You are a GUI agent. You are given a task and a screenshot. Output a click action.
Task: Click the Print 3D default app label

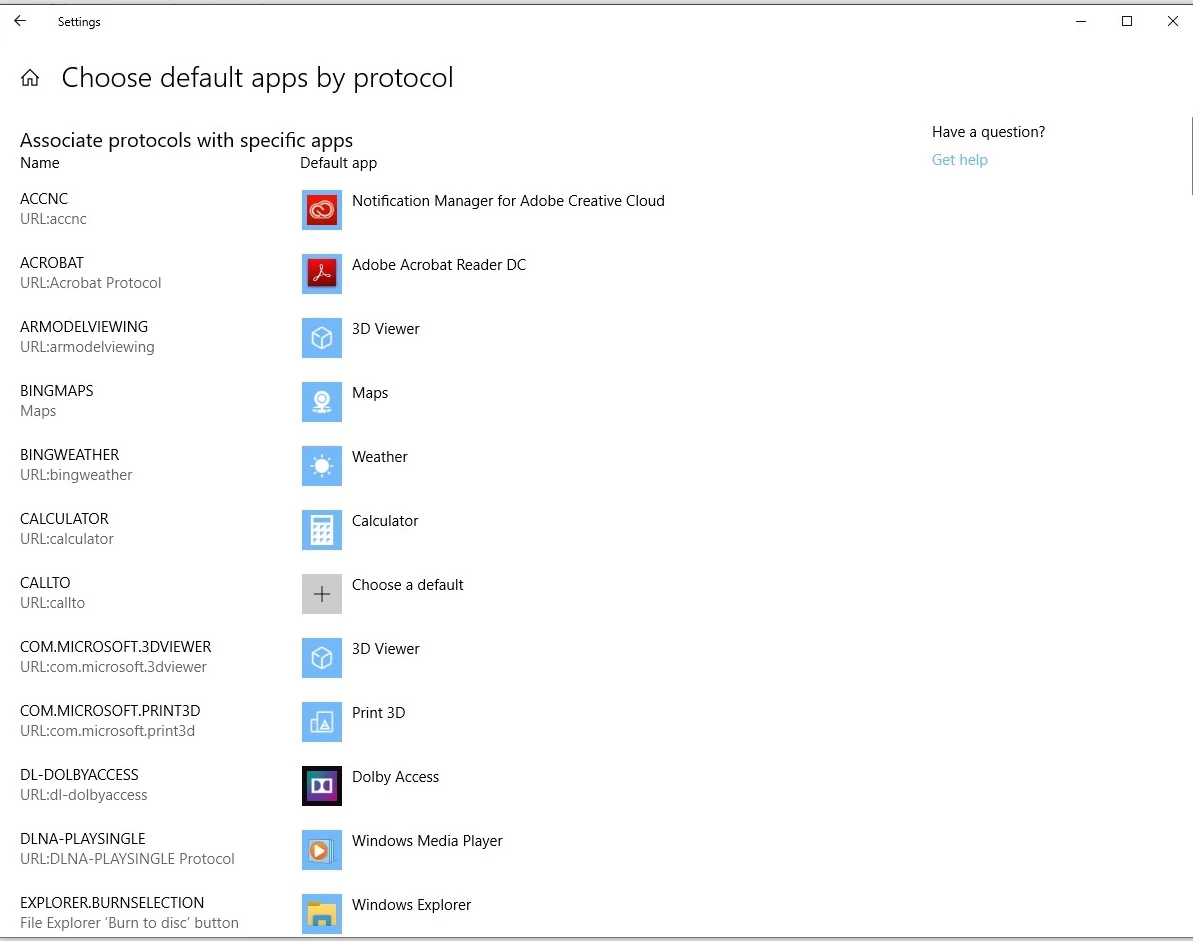pyautogui.click(x=378, y=713)
